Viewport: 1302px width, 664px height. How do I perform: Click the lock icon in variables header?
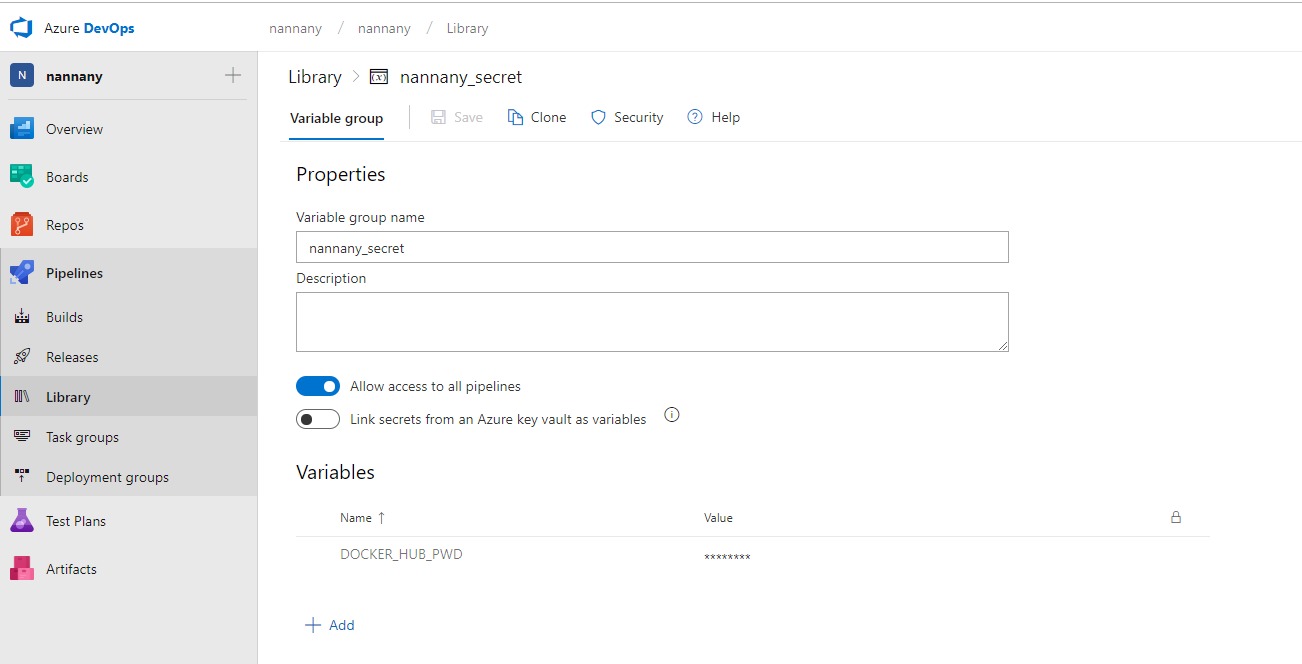(x=1176, y=518)
